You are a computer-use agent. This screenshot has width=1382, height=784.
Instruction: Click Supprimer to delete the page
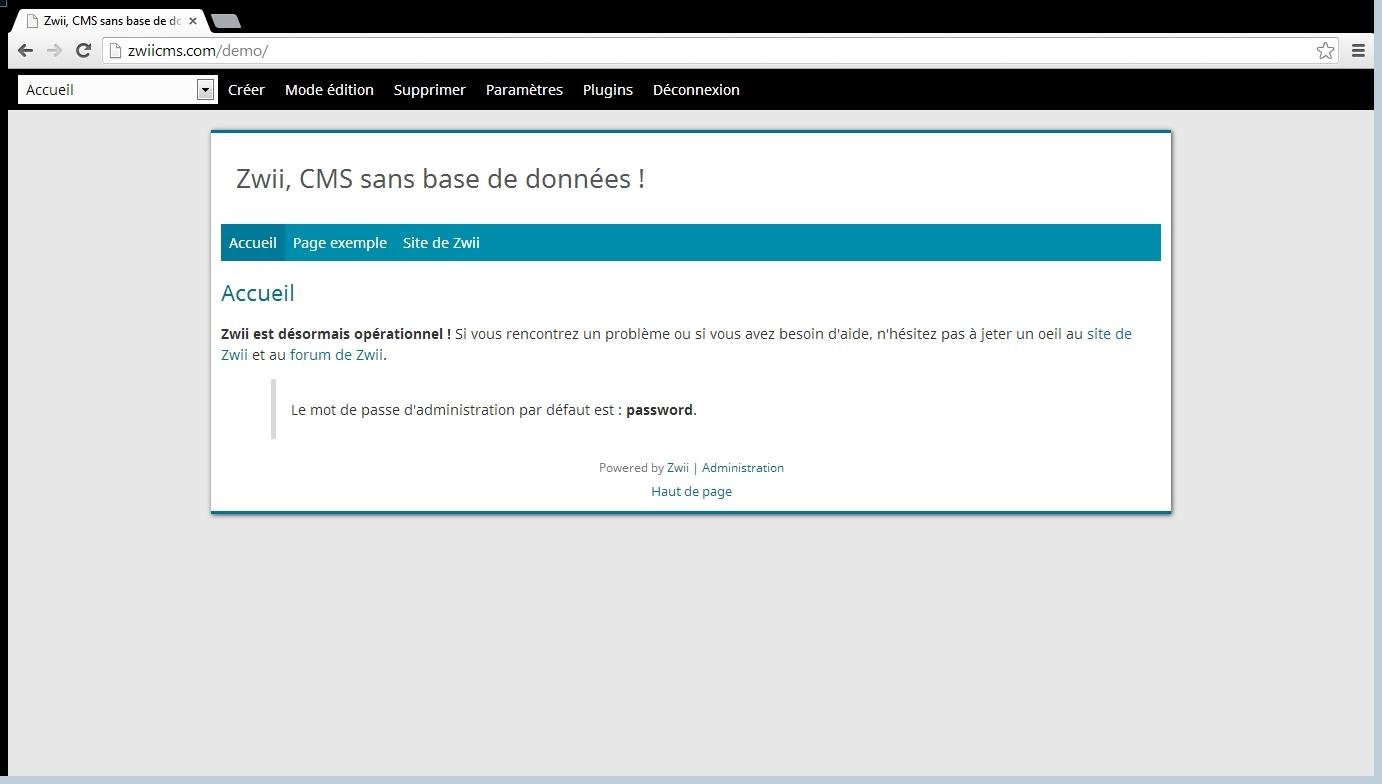(x=429, y=89)
